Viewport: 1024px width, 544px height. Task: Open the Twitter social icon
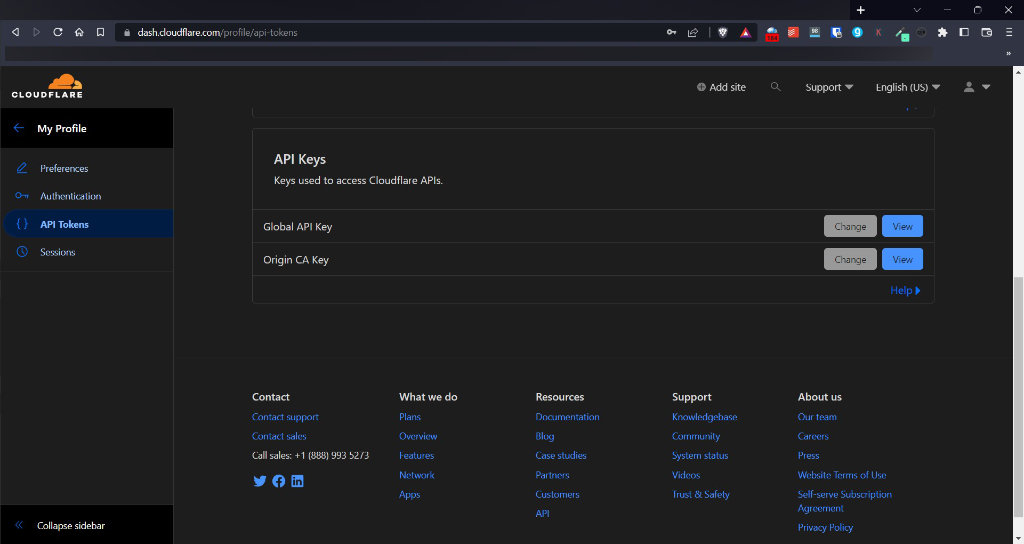(x=259, y=481)
